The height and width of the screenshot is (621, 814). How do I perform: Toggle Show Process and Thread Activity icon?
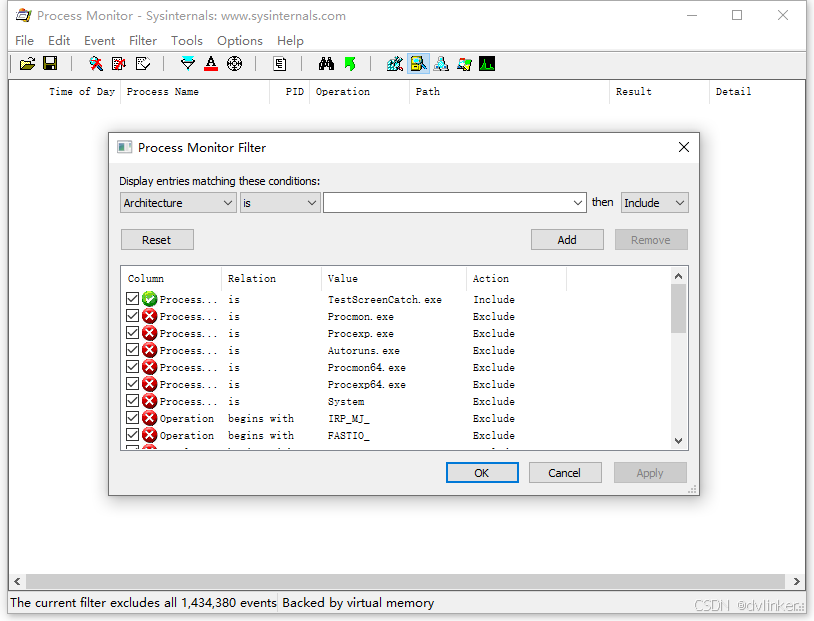click(464, 64)
